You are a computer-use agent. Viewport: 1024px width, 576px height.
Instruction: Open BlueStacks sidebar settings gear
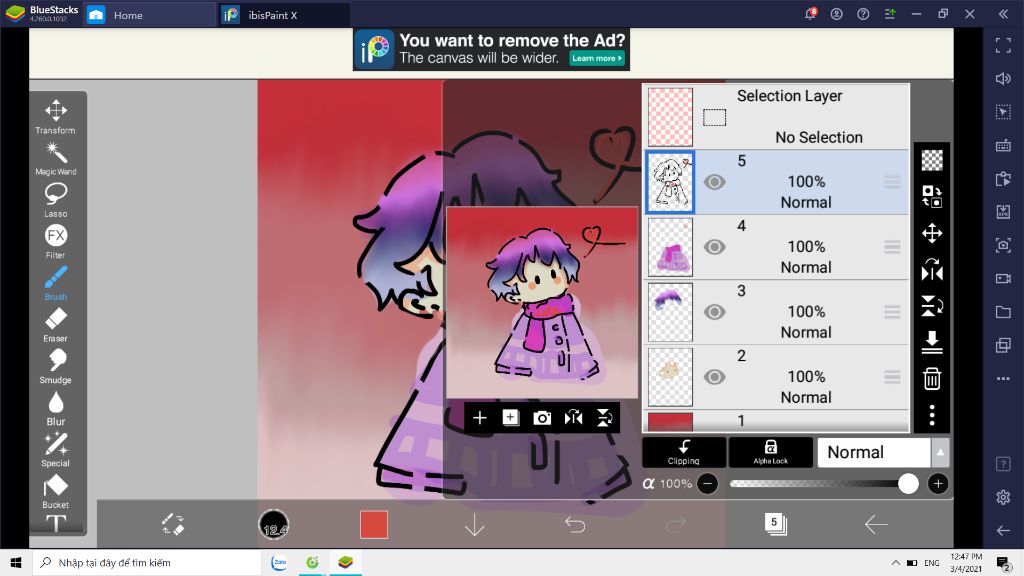[1003, 497]
